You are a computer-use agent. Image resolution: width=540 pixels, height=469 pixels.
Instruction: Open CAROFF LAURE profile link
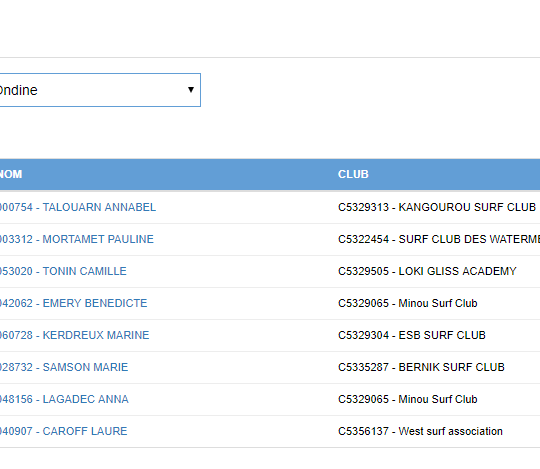pyautogui.click(x=63, y=431)
